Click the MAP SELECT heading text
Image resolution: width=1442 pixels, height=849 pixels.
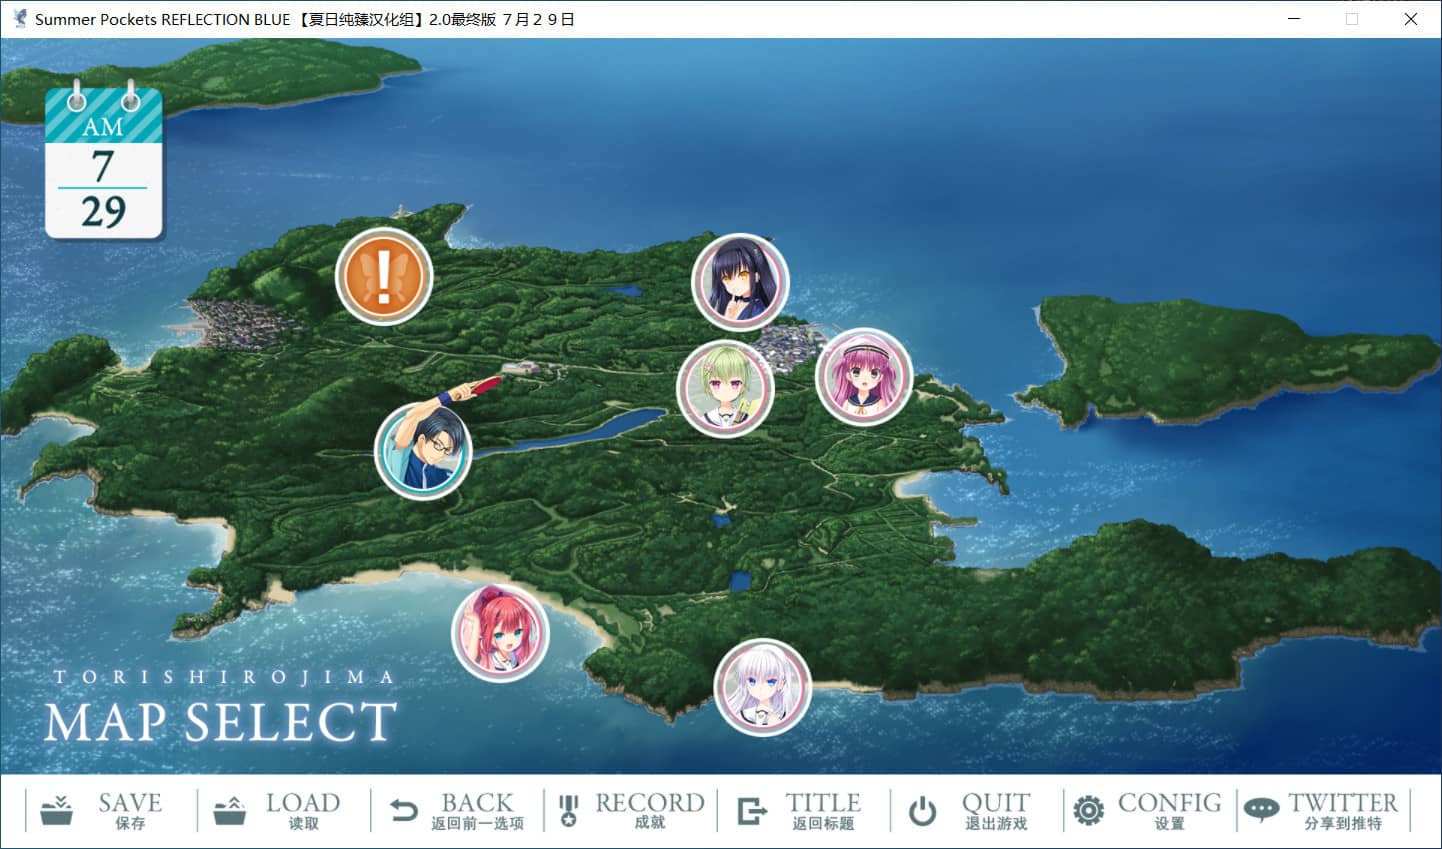coord(221,722)
